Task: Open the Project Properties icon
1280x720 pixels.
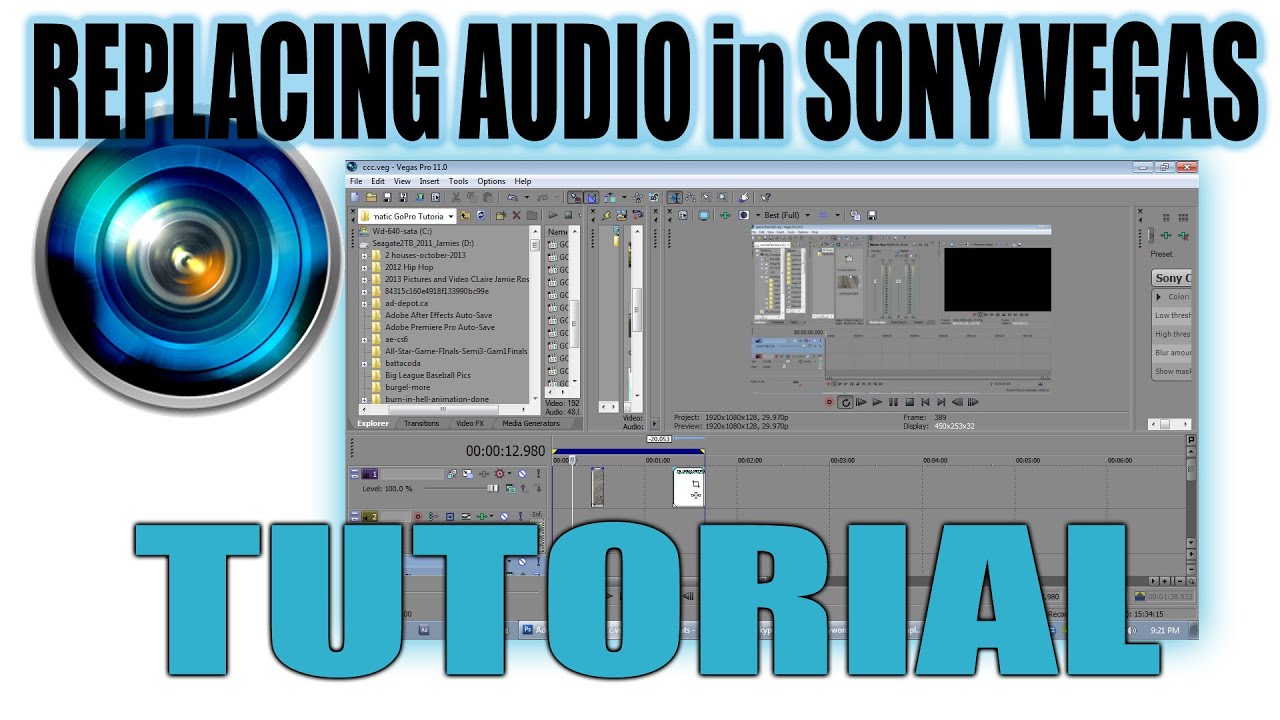Action: tap(435, 198)
